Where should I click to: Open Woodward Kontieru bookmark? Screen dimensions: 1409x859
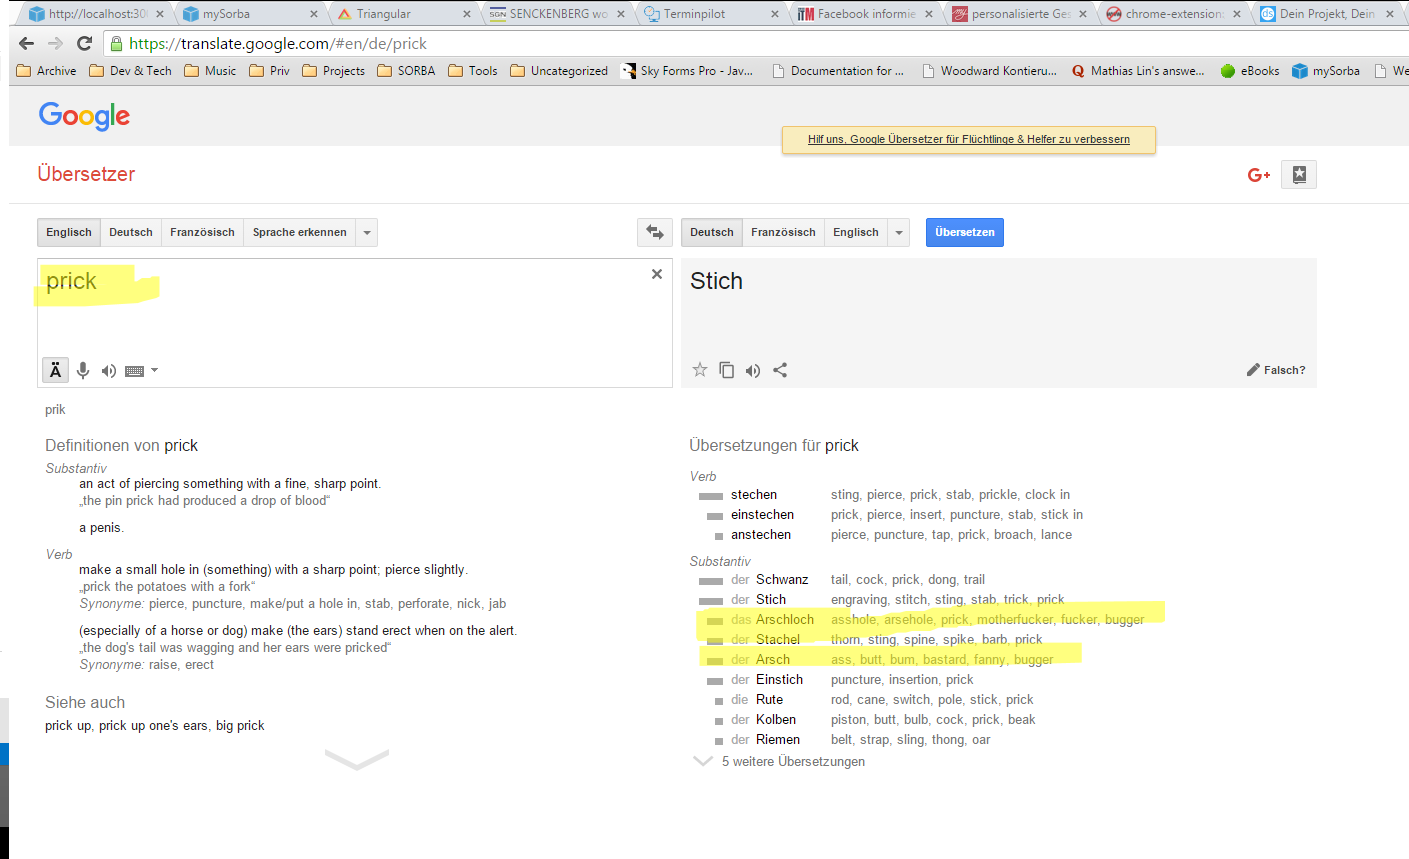point(989,71)
